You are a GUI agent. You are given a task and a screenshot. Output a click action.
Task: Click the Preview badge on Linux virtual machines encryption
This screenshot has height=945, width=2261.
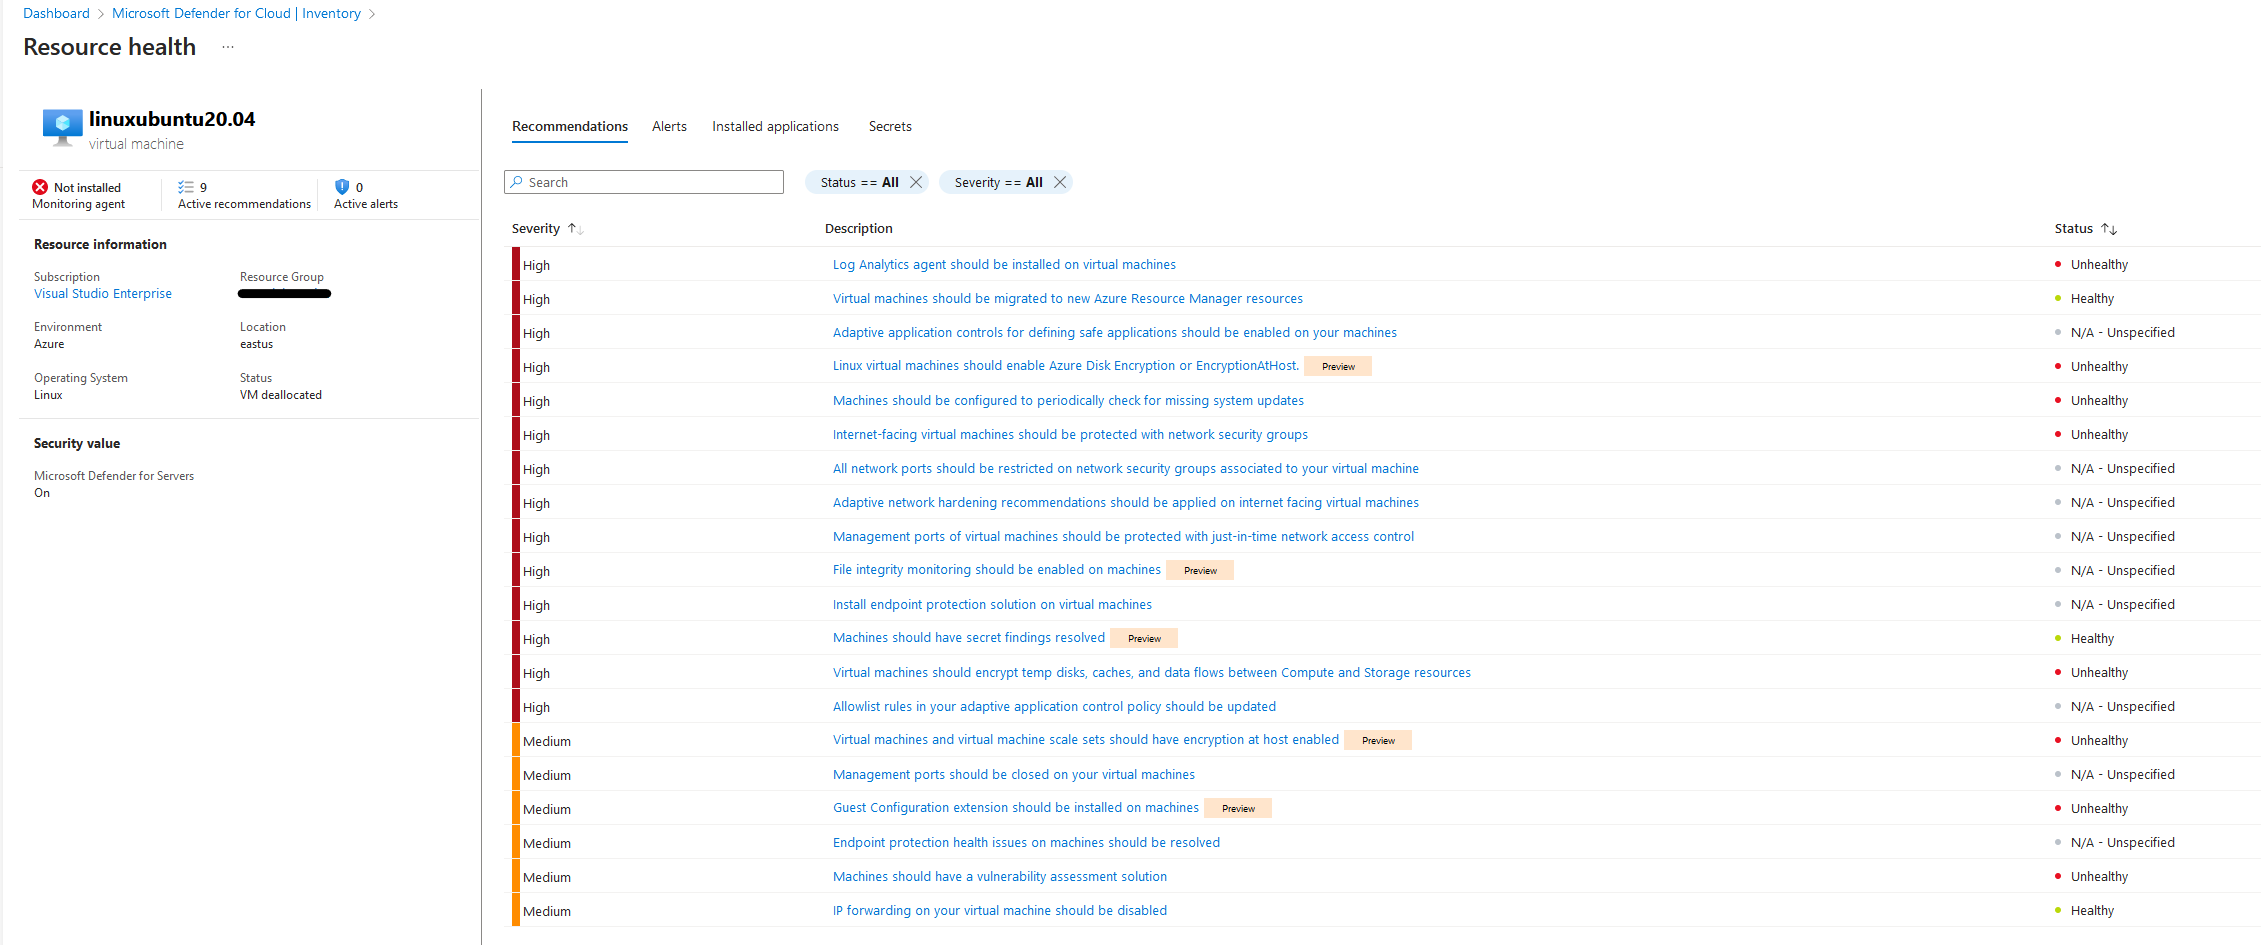point(1338,366)
